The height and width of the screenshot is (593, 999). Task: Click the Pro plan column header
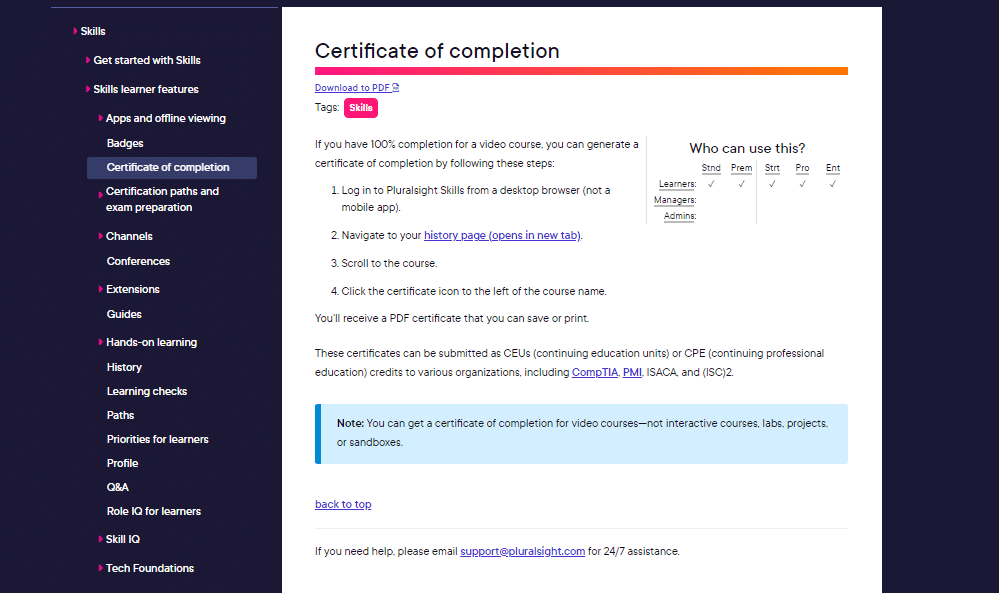(802, 168)
